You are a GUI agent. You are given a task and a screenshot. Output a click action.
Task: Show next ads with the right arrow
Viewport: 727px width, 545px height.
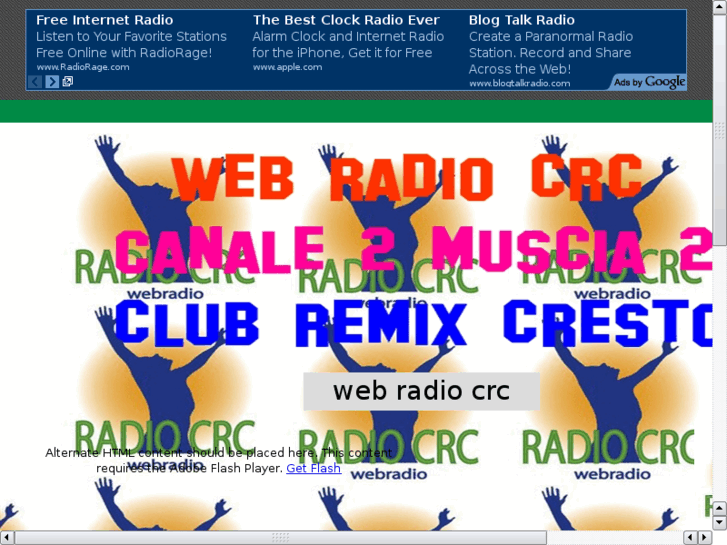[52, 82]
